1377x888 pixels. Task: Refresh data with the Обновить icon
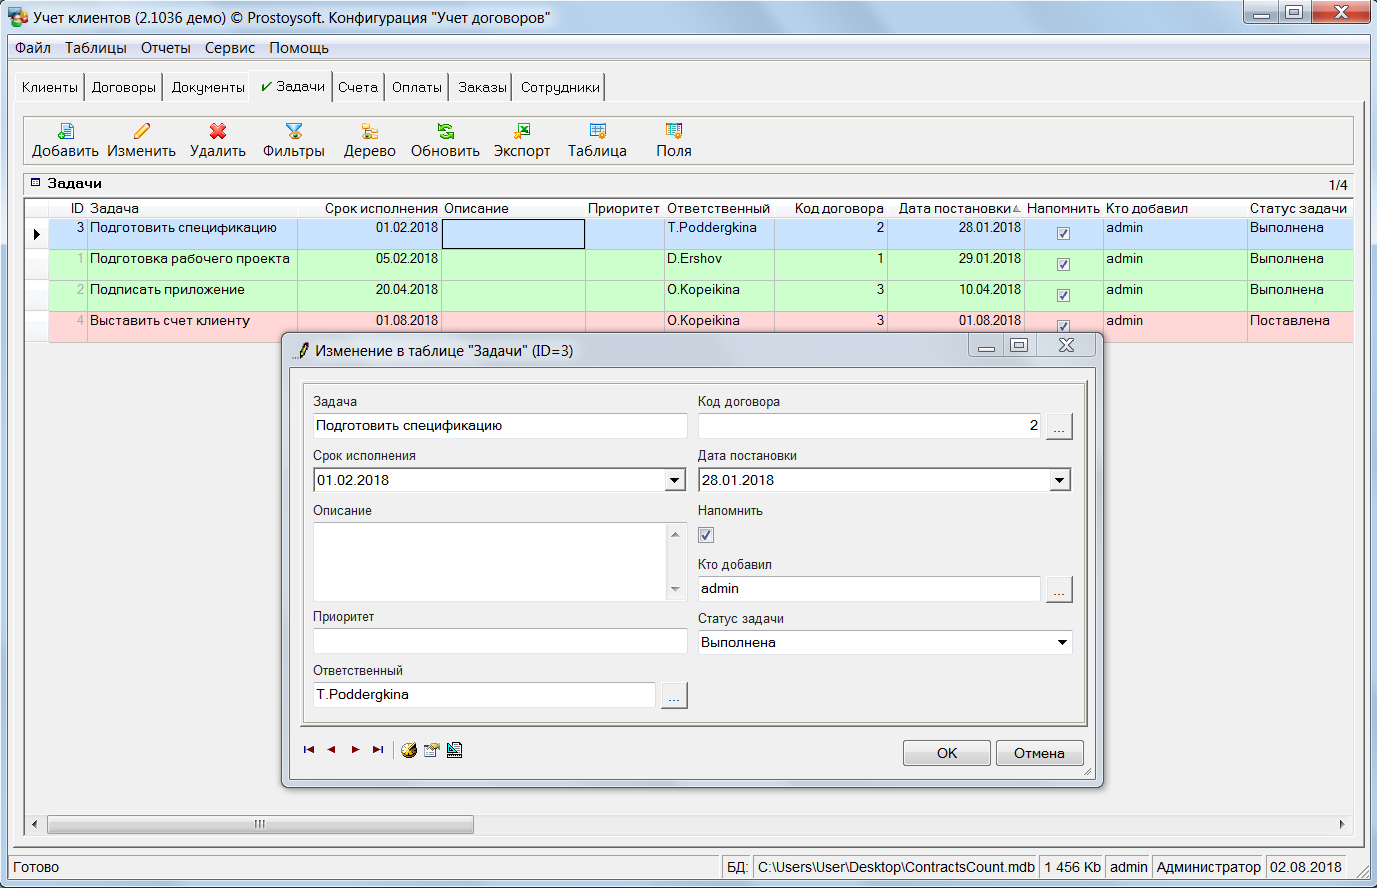pyautogui.click(x=445, y=132)
